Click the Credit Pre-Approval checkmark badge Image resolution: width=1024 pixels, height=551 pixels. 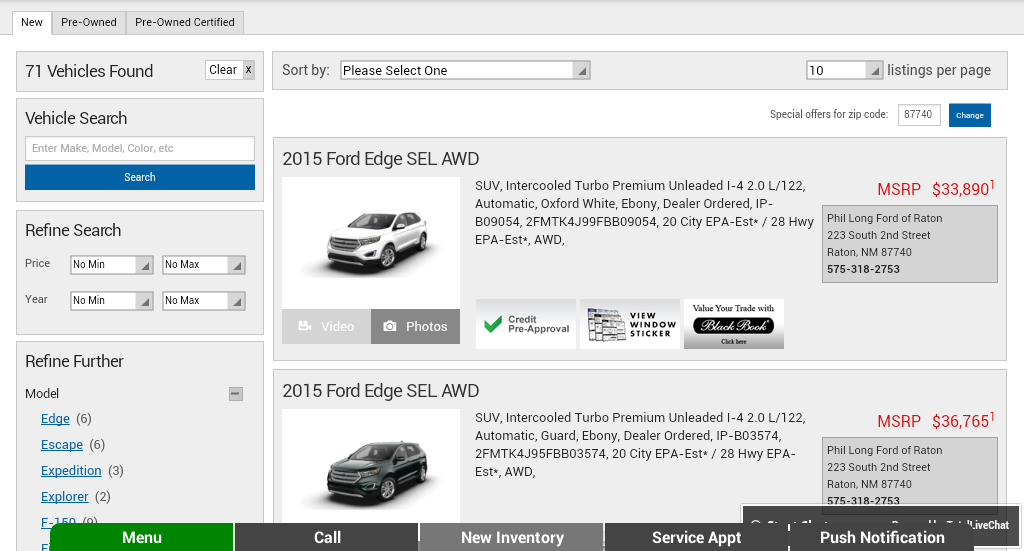(x=526, y=324)
